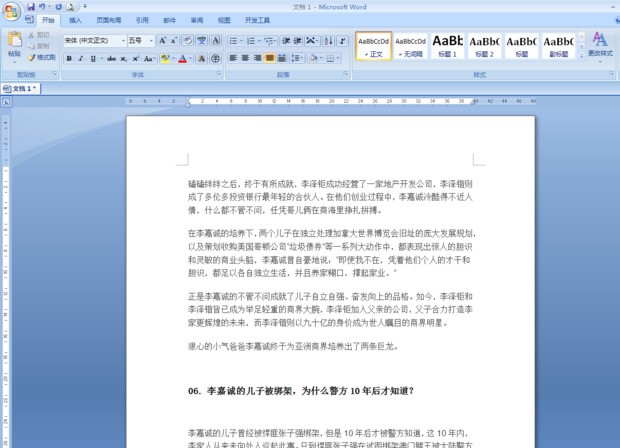Save document via Quick Access toolbar

31,7
